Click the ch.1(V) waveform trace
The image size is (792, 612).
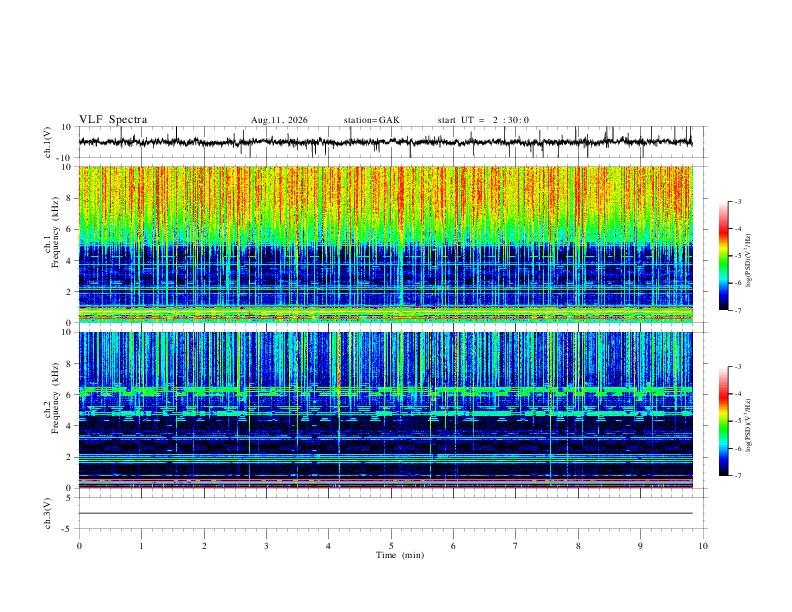point(385,142)
